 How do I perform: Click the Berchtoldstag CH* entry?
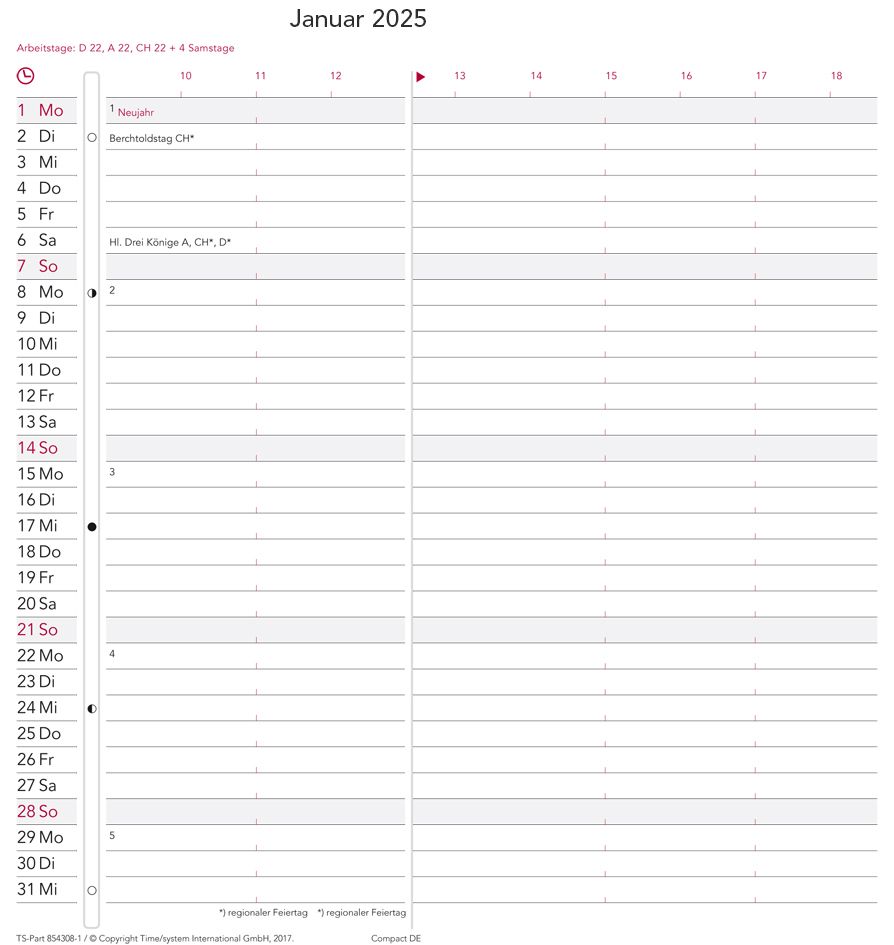[151, 138]
